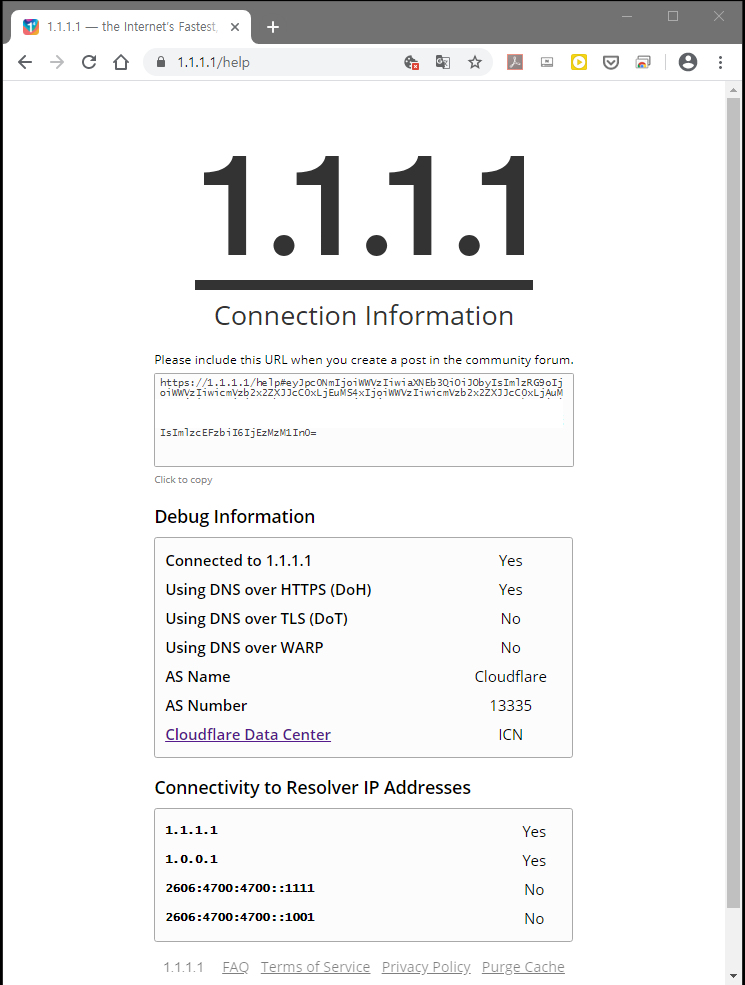Select 'Using DNS over HTTPS (DoH)' label
Viewport: 745px width, 985px height.
pos(268,589)
